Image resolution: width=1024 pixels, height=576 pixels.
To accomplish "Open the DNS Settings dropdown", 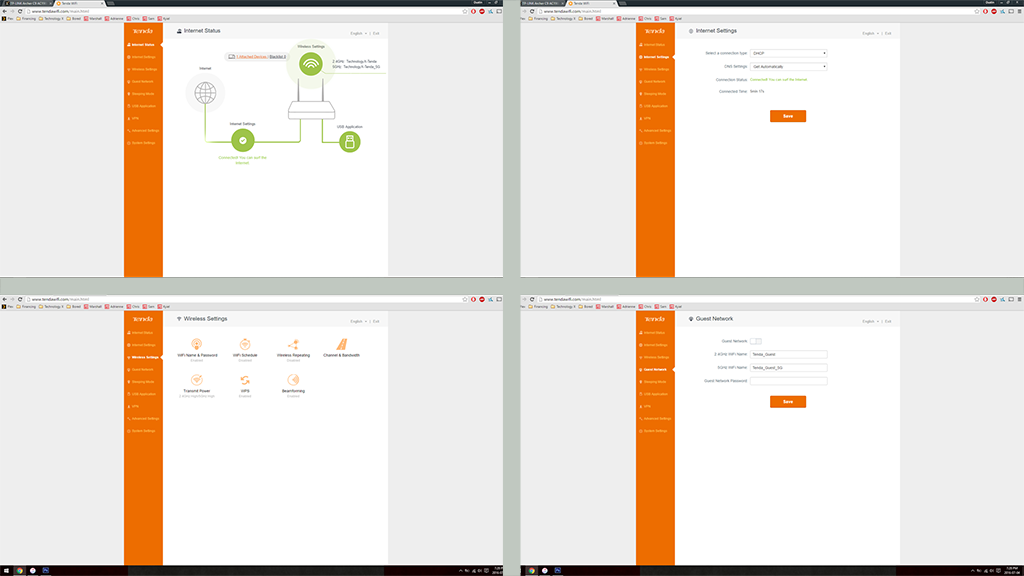I will click(789, 66).
